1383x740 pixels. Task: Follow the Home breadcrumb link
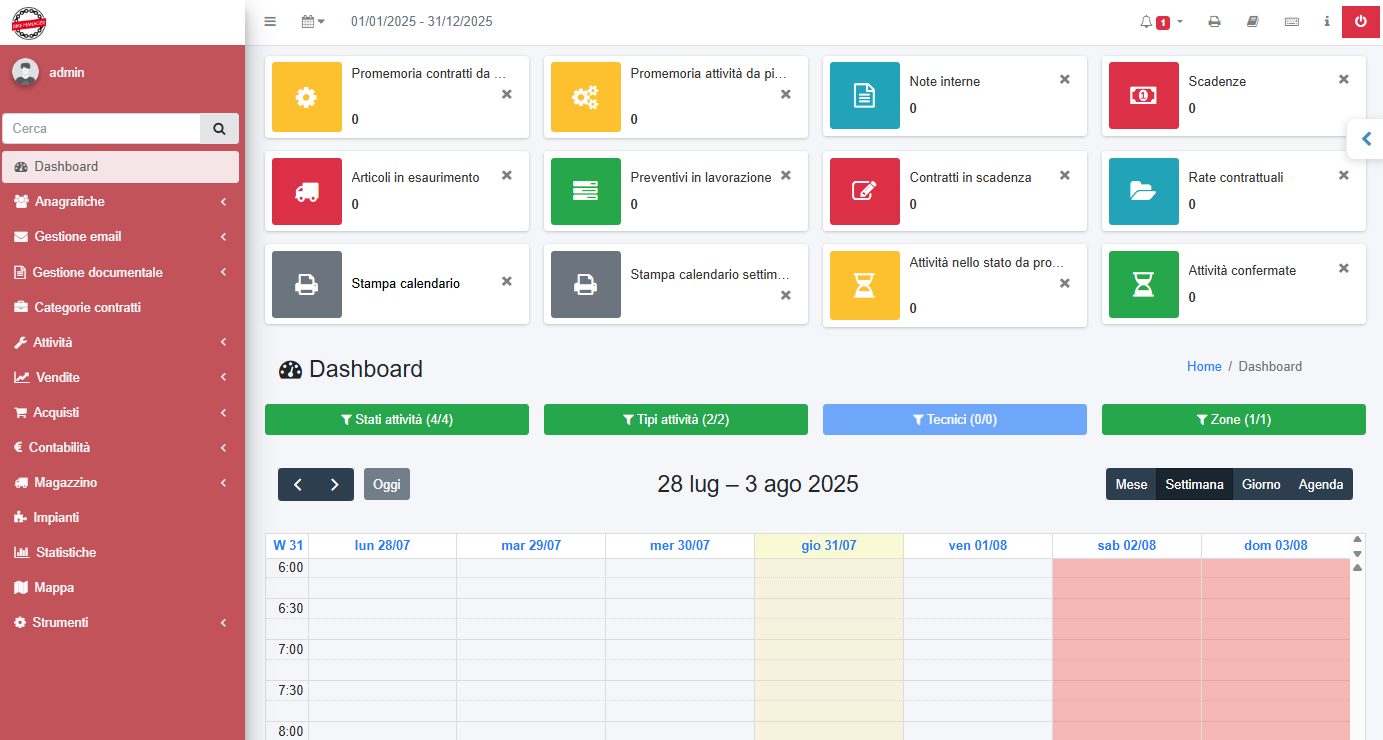coord(1204,366)
